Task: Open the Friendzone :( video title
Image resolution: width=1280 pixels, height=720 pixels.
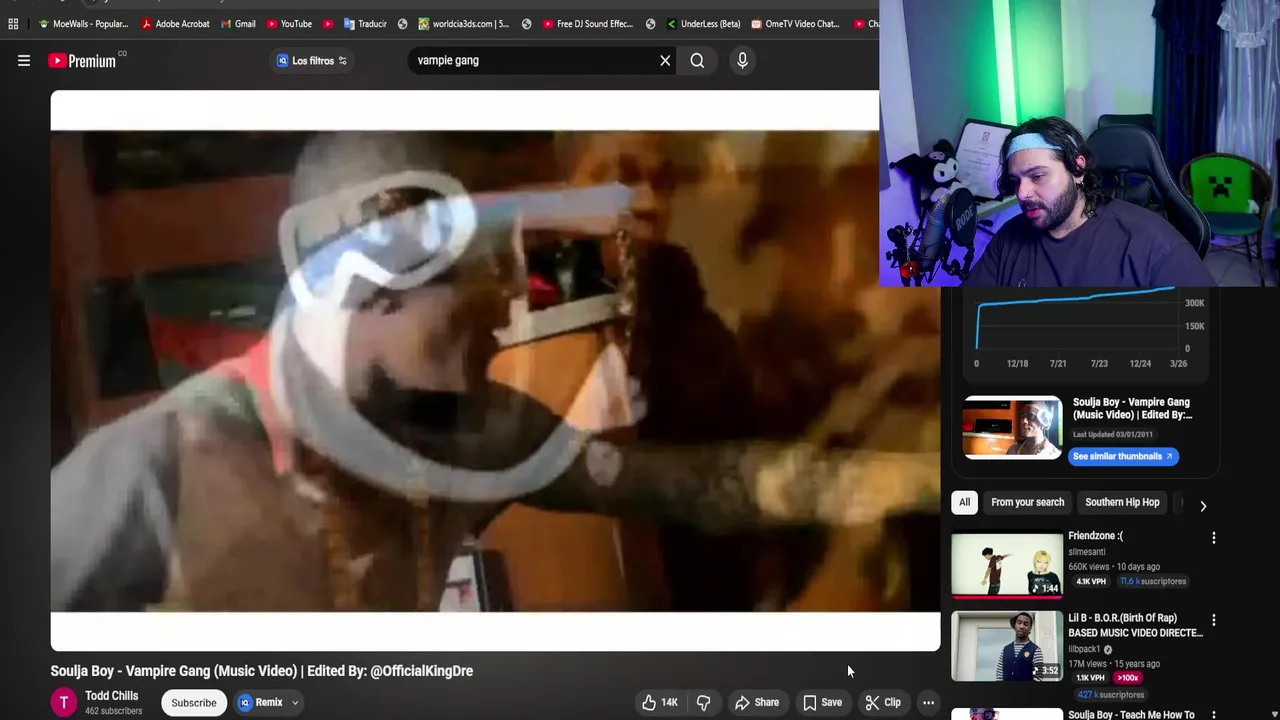Action: point(1095,536)
